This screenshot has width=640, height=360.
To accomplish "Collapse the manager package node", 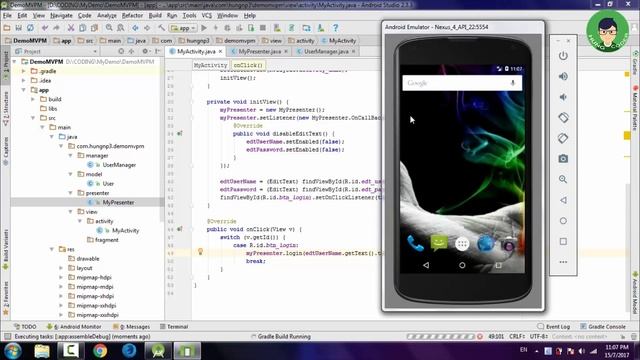I will (71, 156).
